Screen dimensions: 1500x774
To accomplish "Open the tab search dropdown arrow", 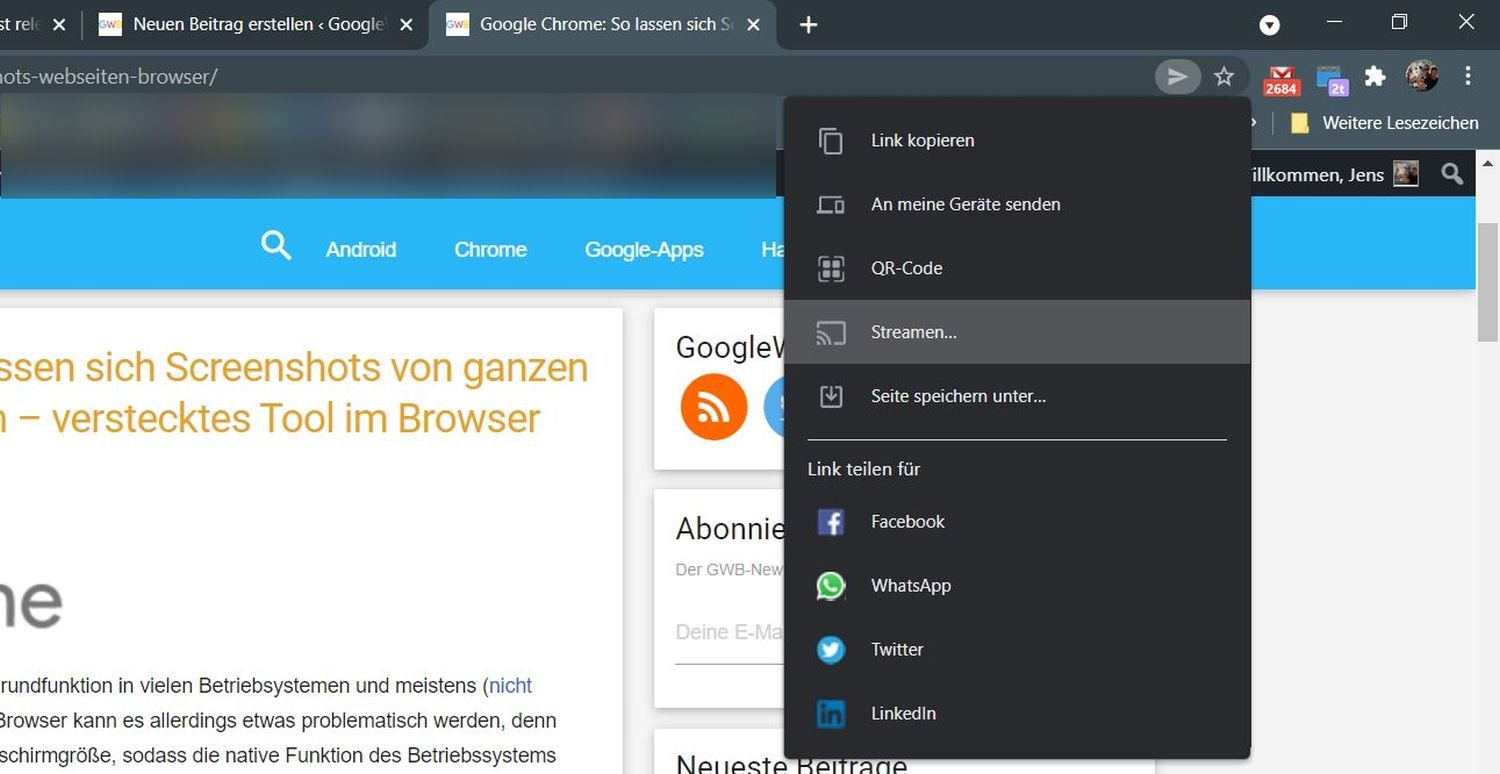I will point(1269,25).
